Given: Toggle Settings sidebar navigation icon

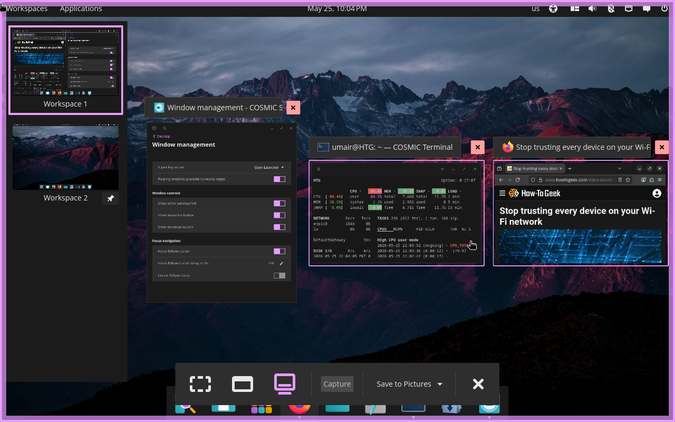Looking at the screenshot, I should pos(154,128).
